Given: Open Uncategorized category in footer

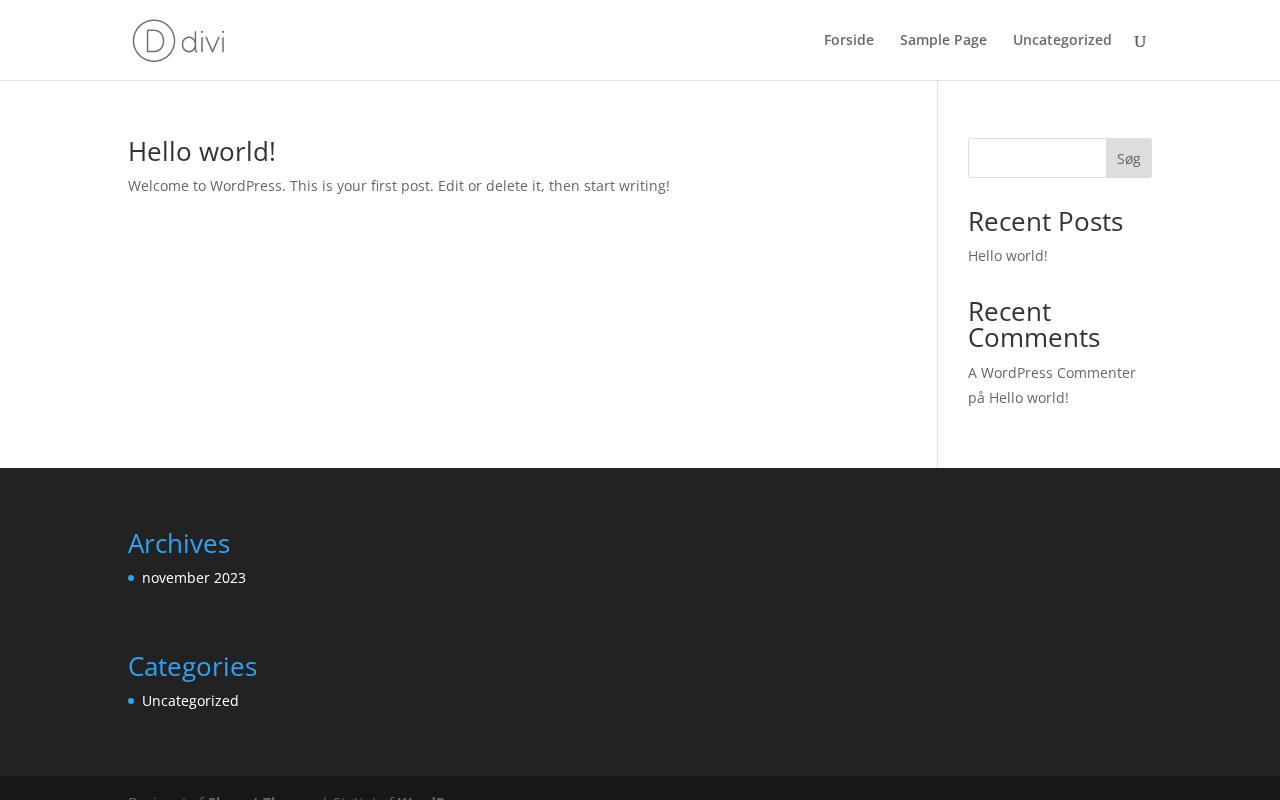Looking at the screenshot, I should click(x=190, y=701).
